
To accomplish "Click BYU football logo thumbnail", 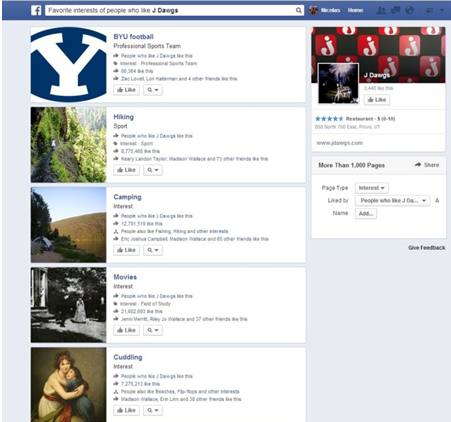I will click(68, 65).
